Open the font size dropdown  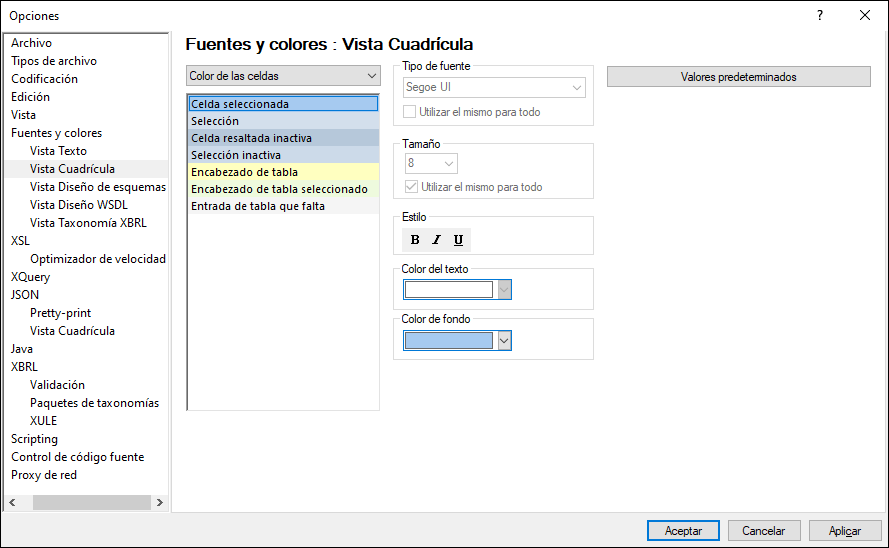(431, 163)
